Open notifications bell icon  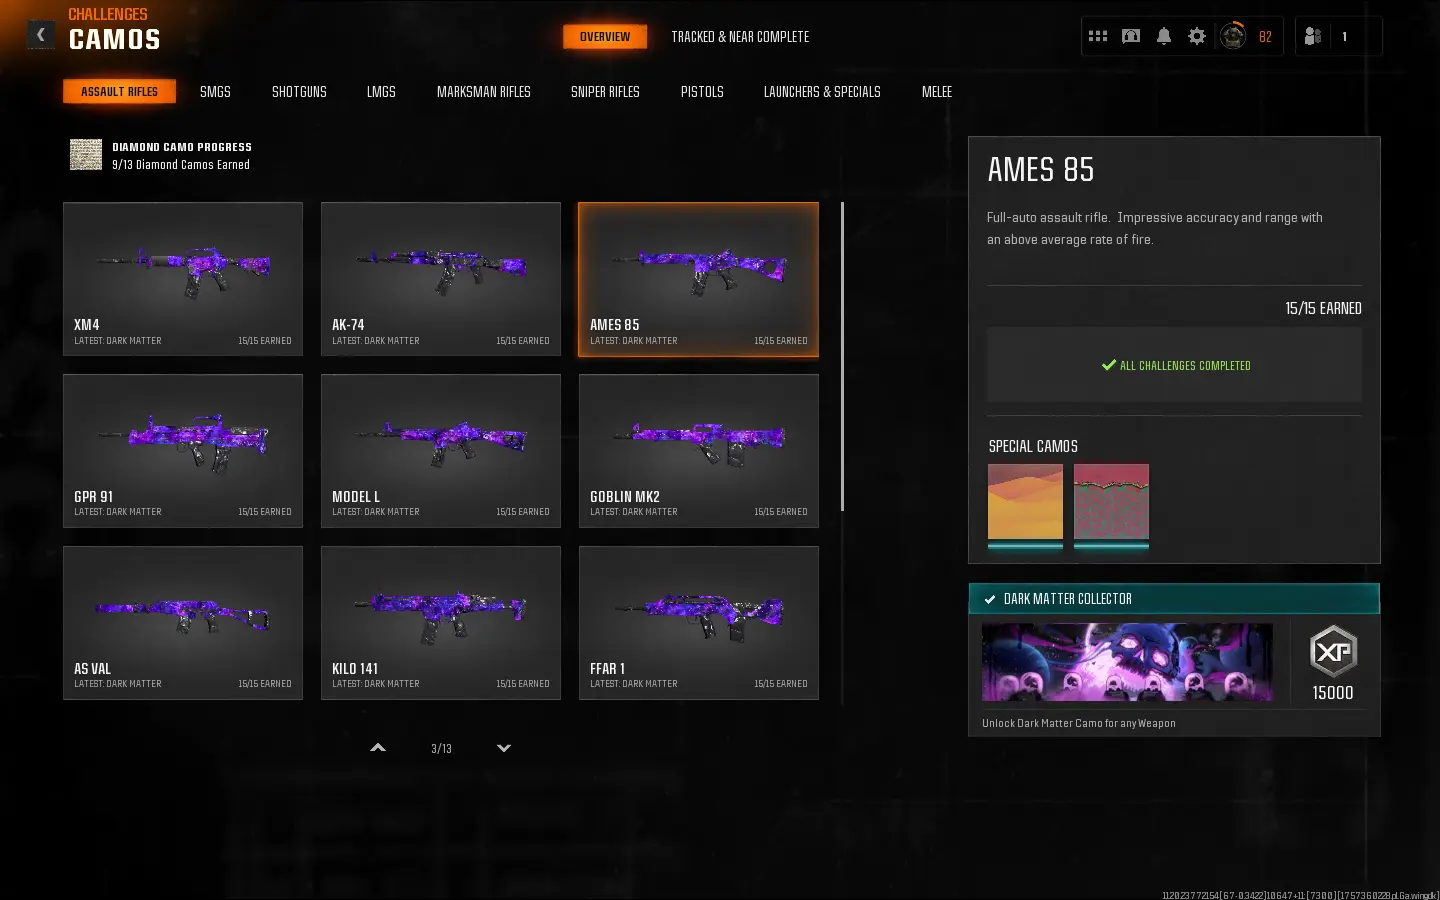(1164, 36)
